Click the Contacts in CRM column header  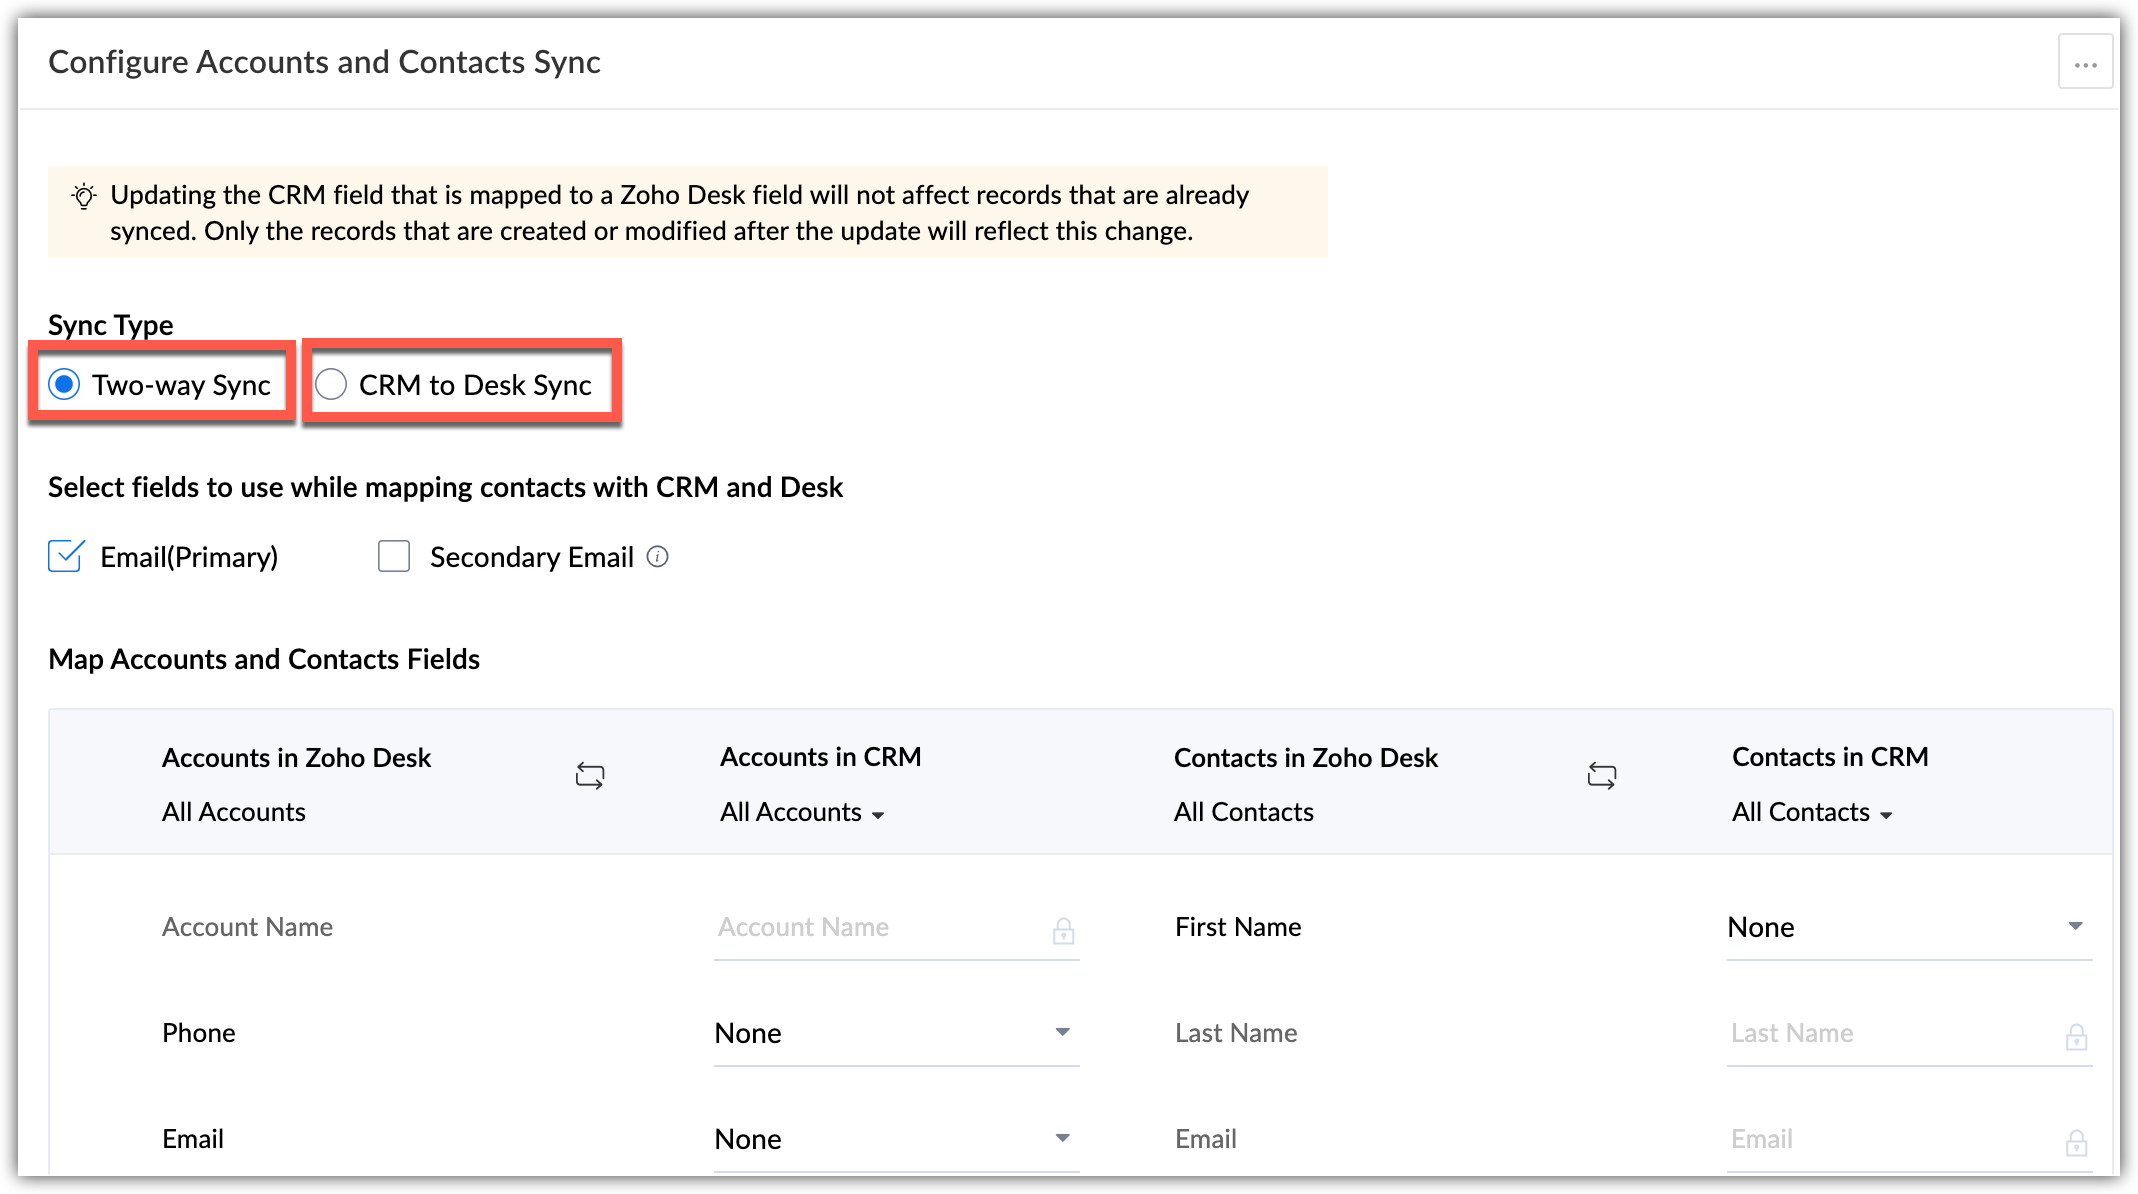point(1830,757)
